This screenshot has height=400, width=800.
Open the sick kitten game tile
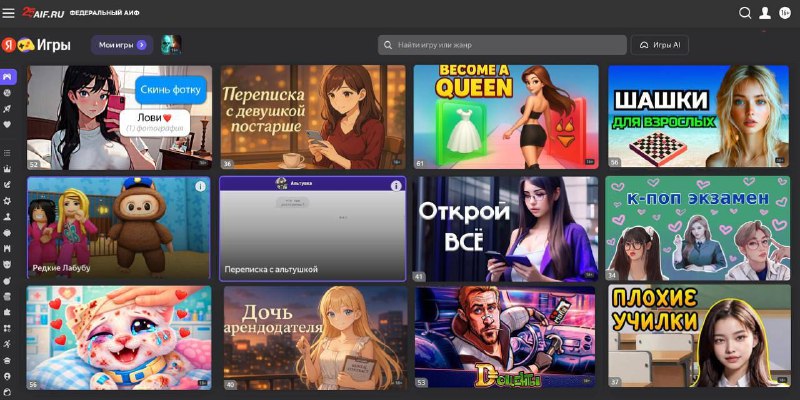(119, 338)
